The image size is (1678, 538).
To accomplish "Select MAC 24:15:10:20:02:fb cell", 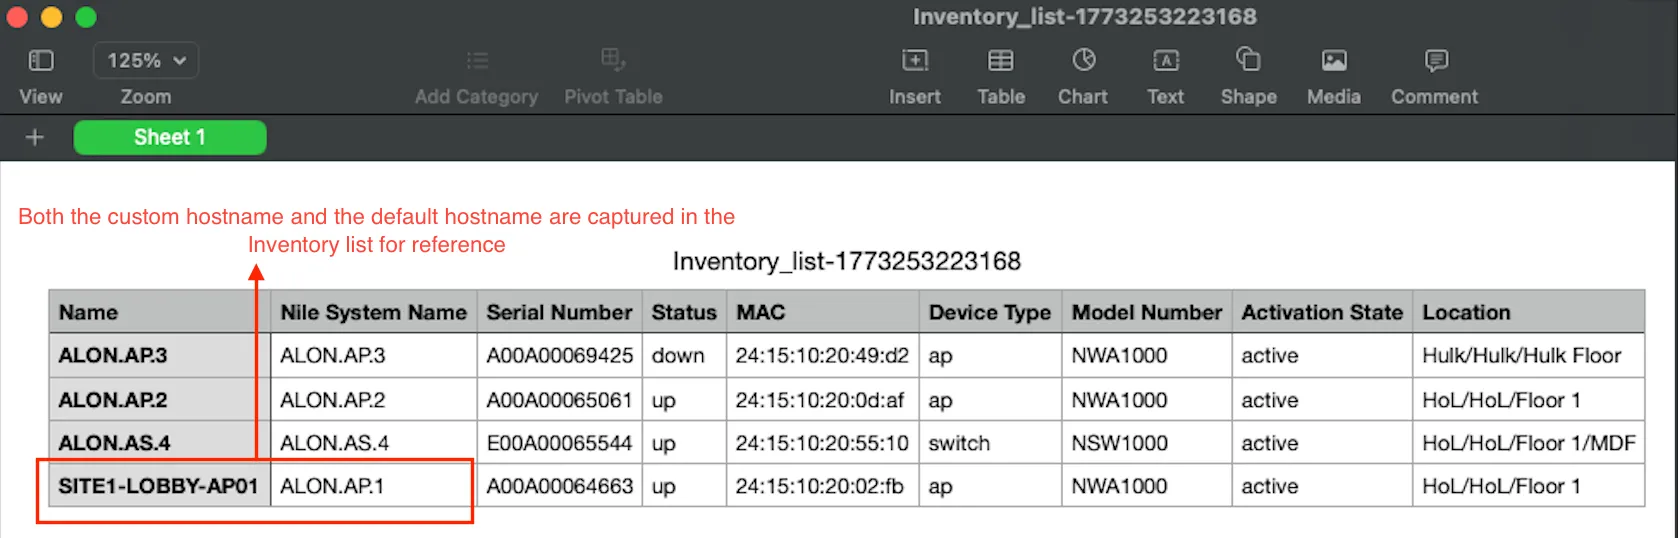I will [823, 486].
